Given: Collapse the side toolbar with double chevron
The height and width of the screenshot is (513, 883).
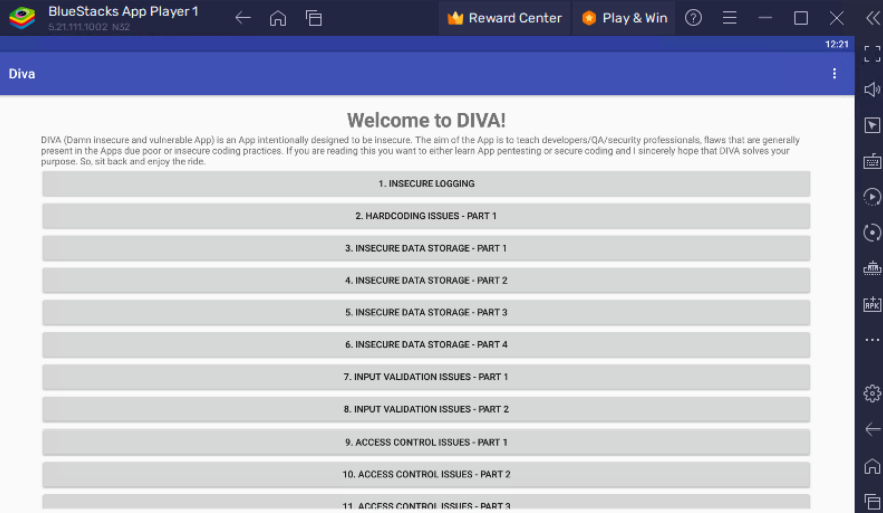Looking at the screenshot, I should 872,18.
